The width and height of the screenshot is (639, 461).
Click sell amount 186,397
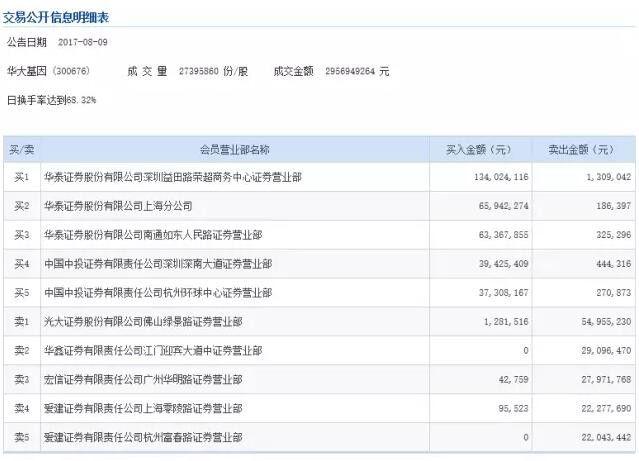click(x=614, y=206)
